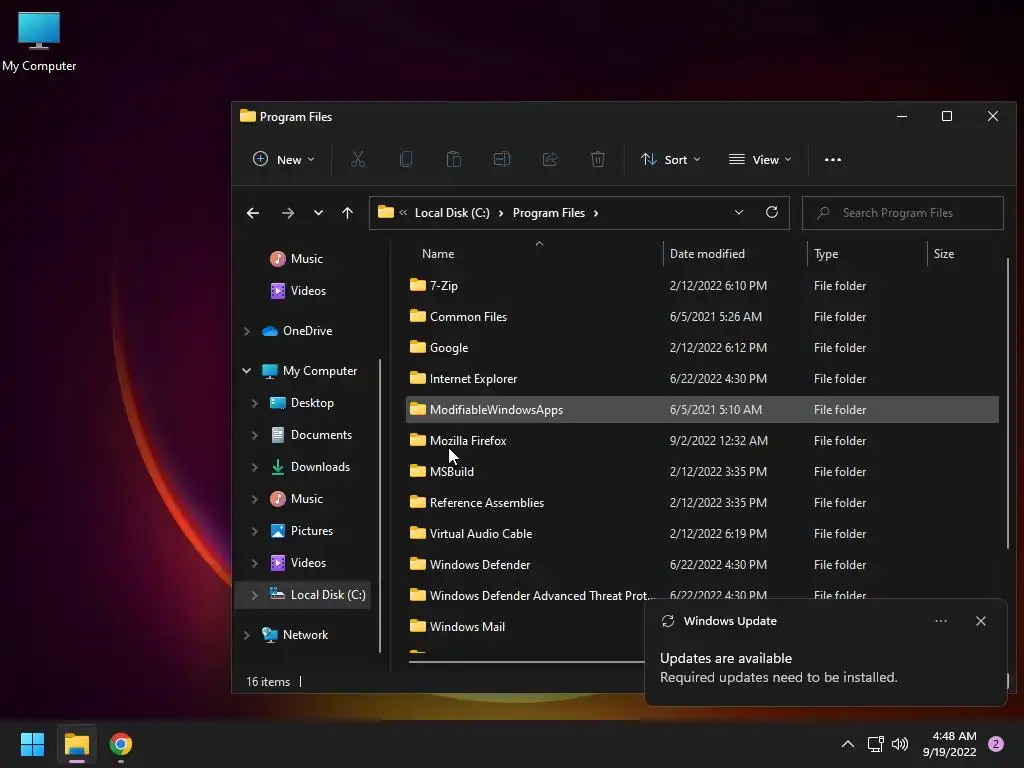Select the Virtual Audio Cable folder
The width and height of the screenshot is (1024, 768).
click(702, 534)
